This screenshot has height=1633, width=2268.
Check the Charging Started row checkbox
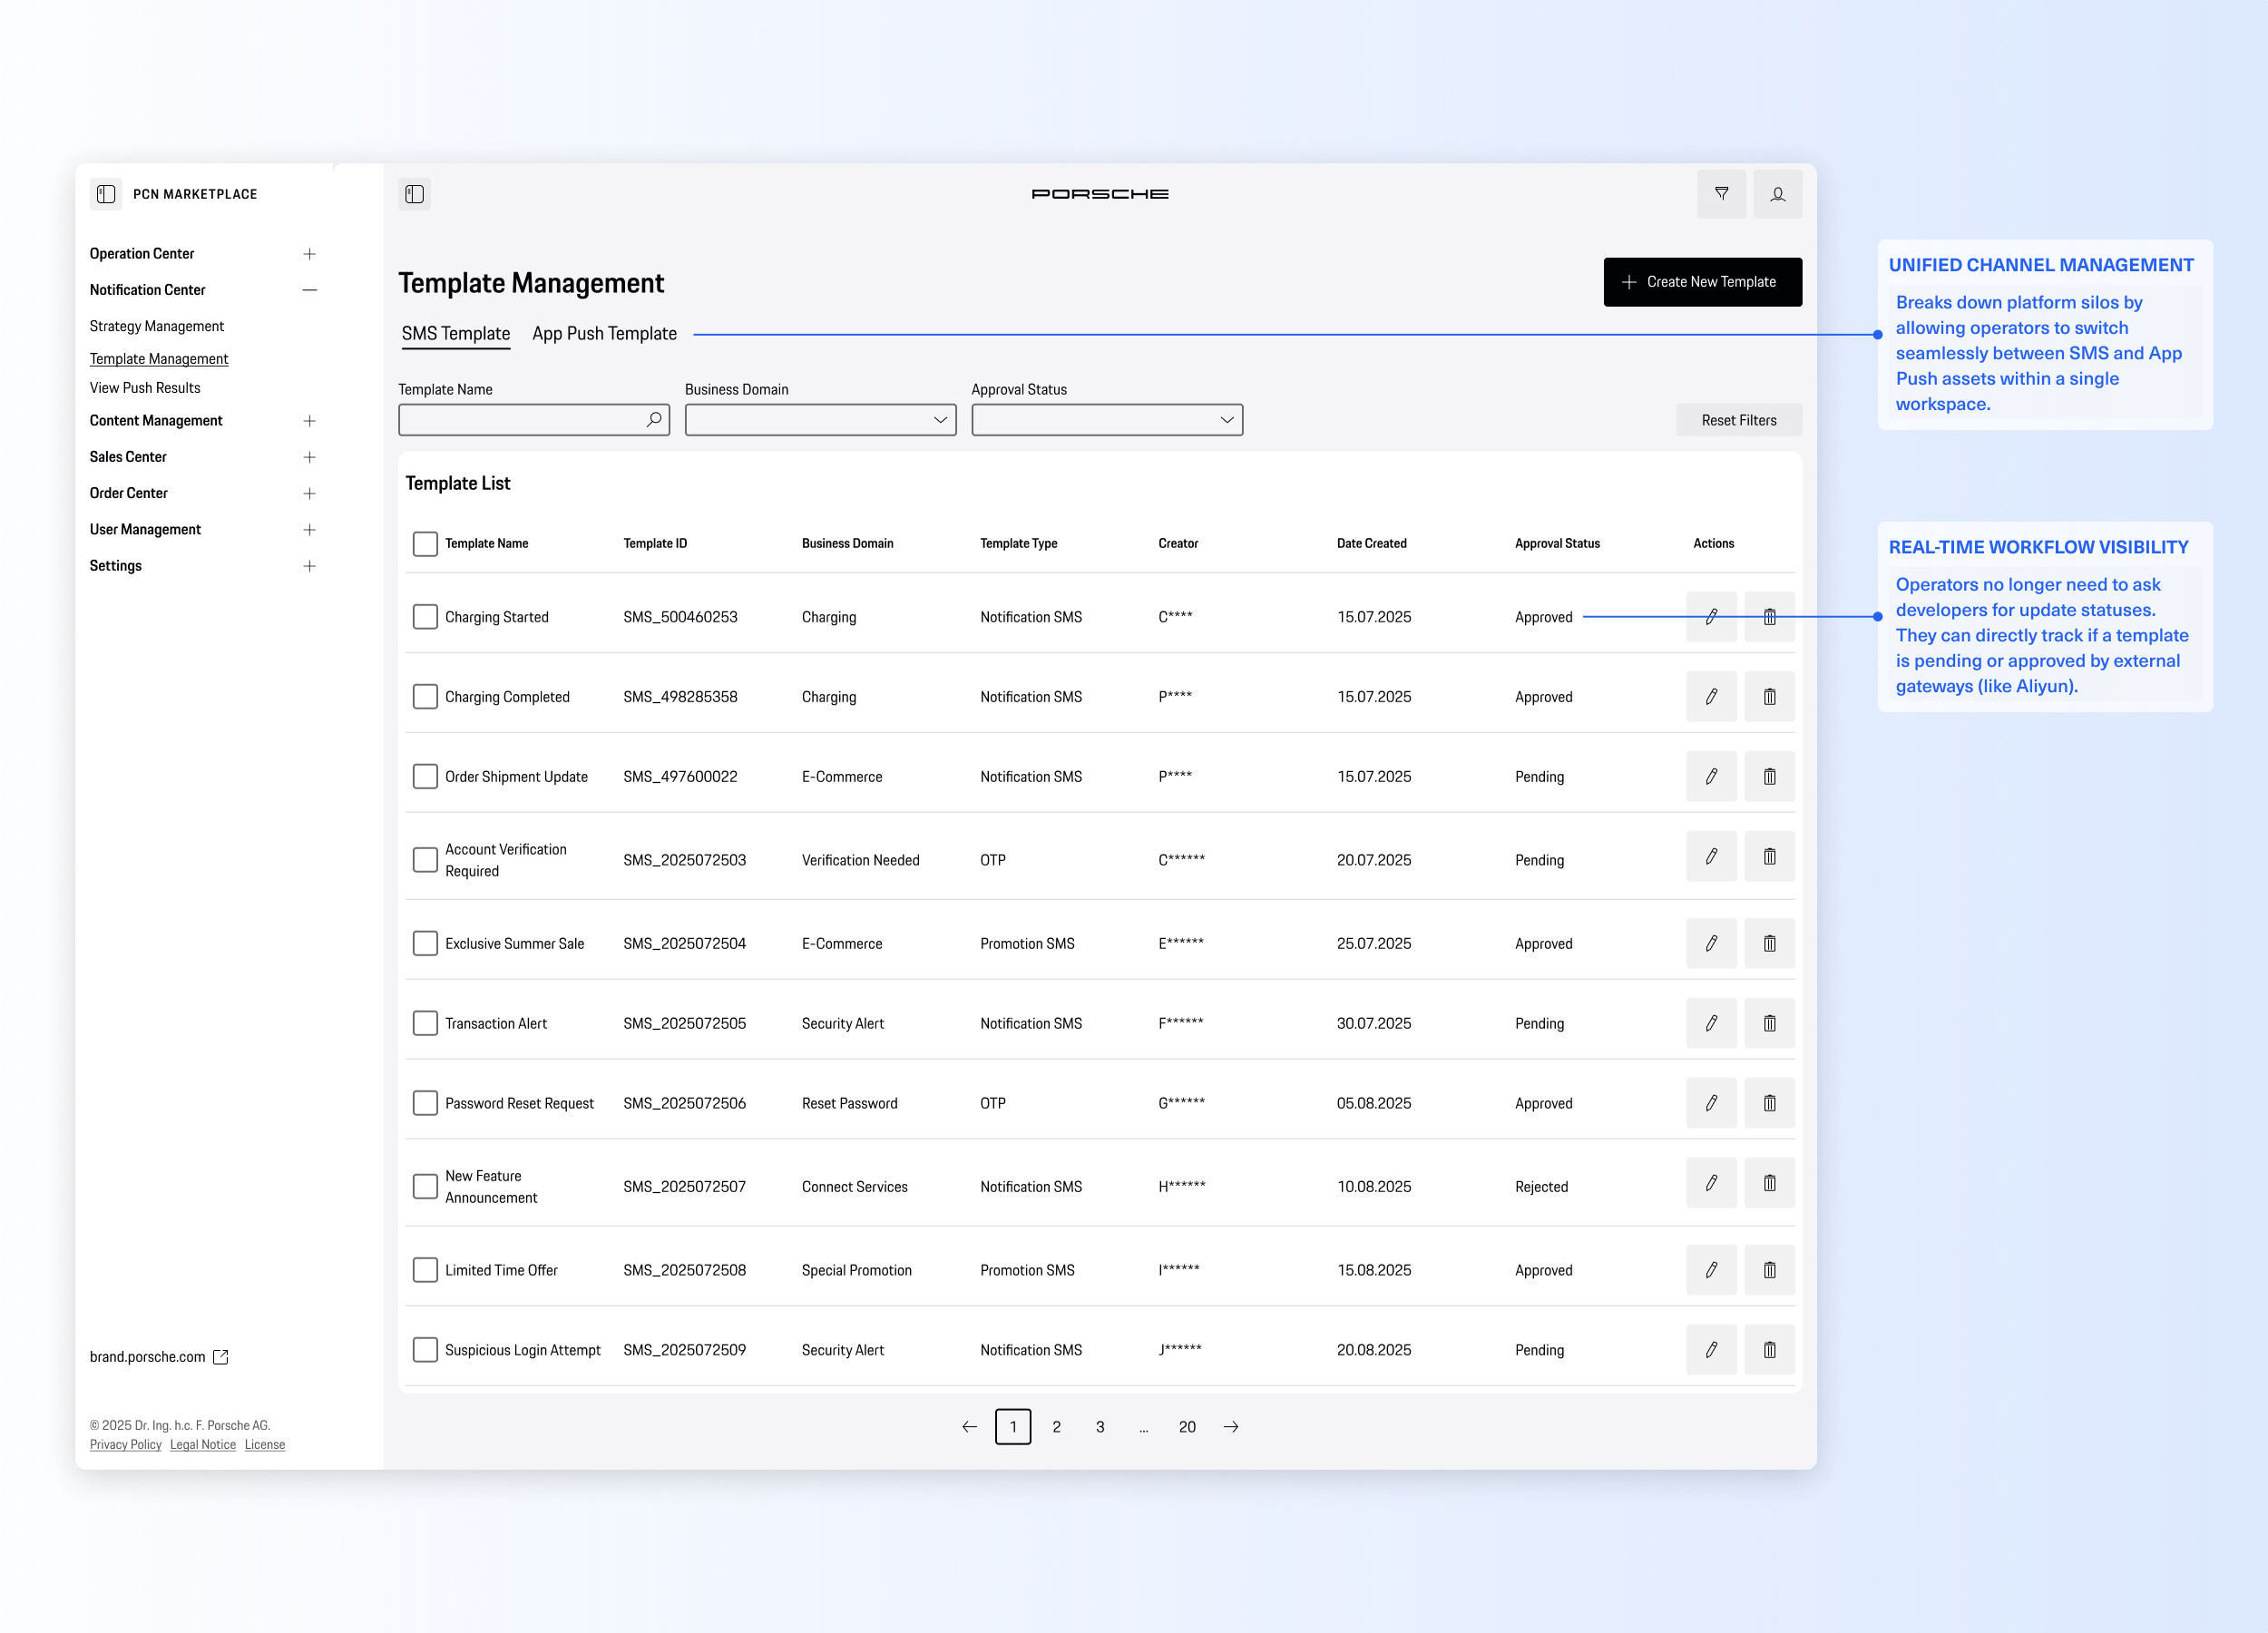coord(425,617)
